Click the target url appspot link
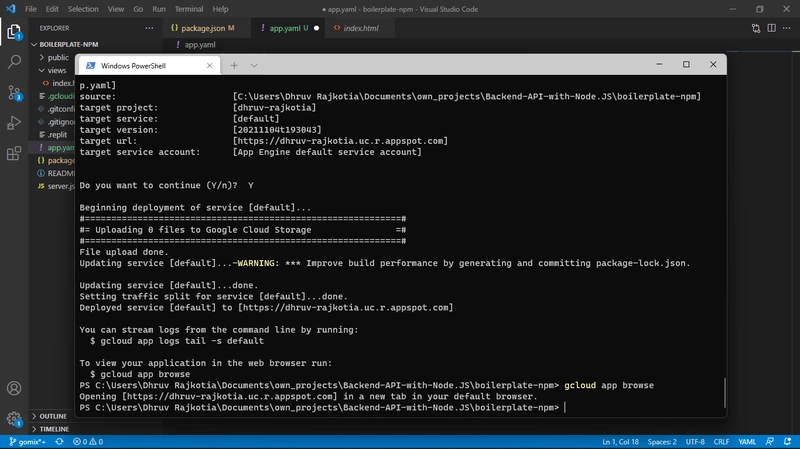 point(340,141)
